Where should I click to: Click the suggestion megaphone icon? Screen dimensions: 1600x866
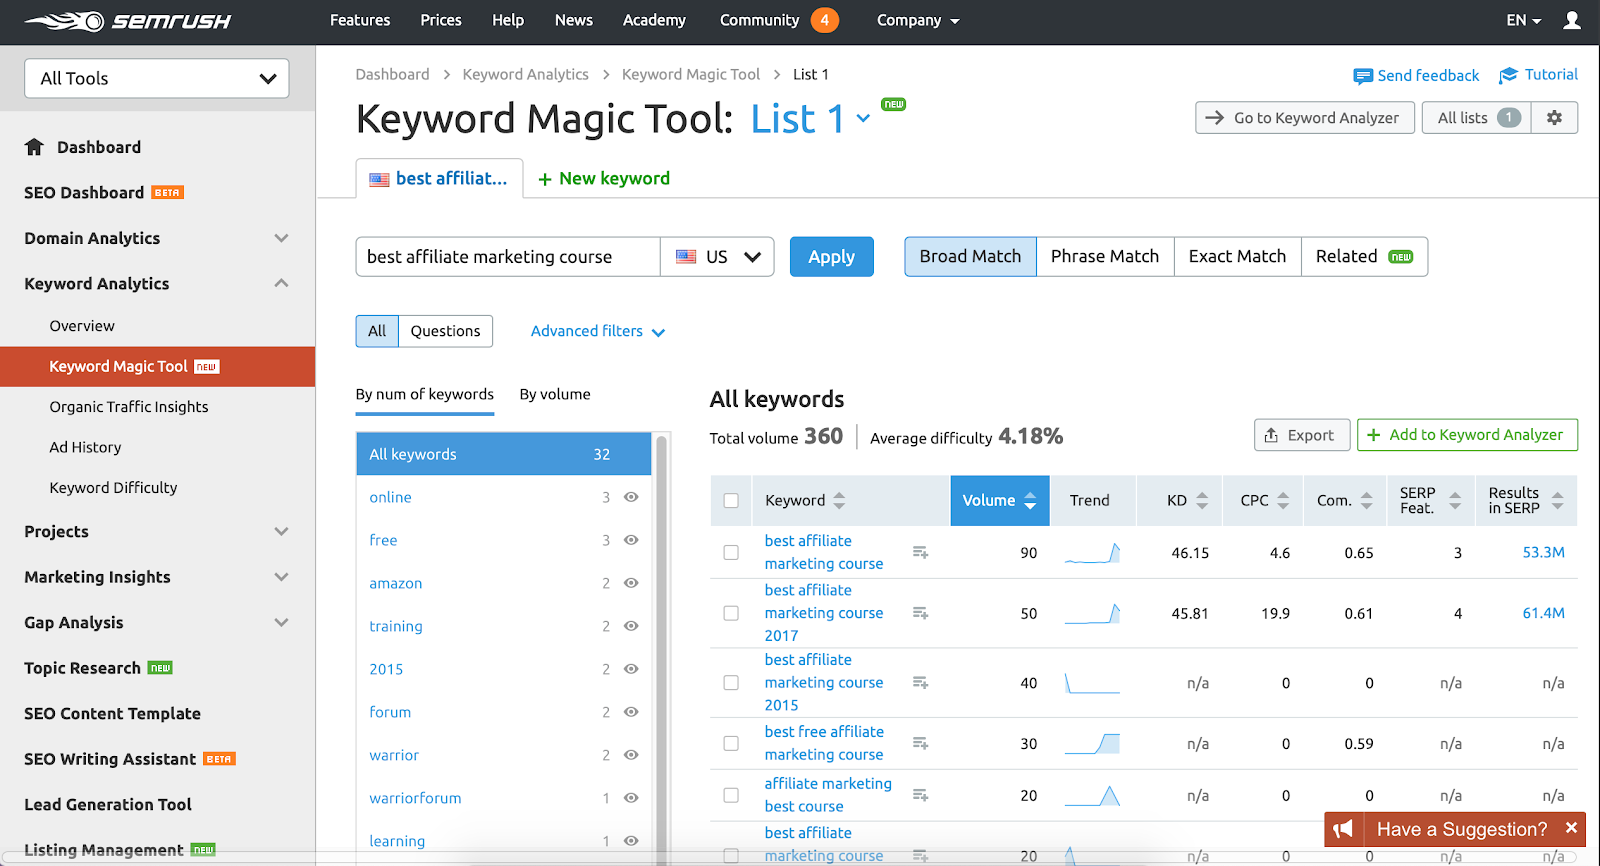[1343, 829]
